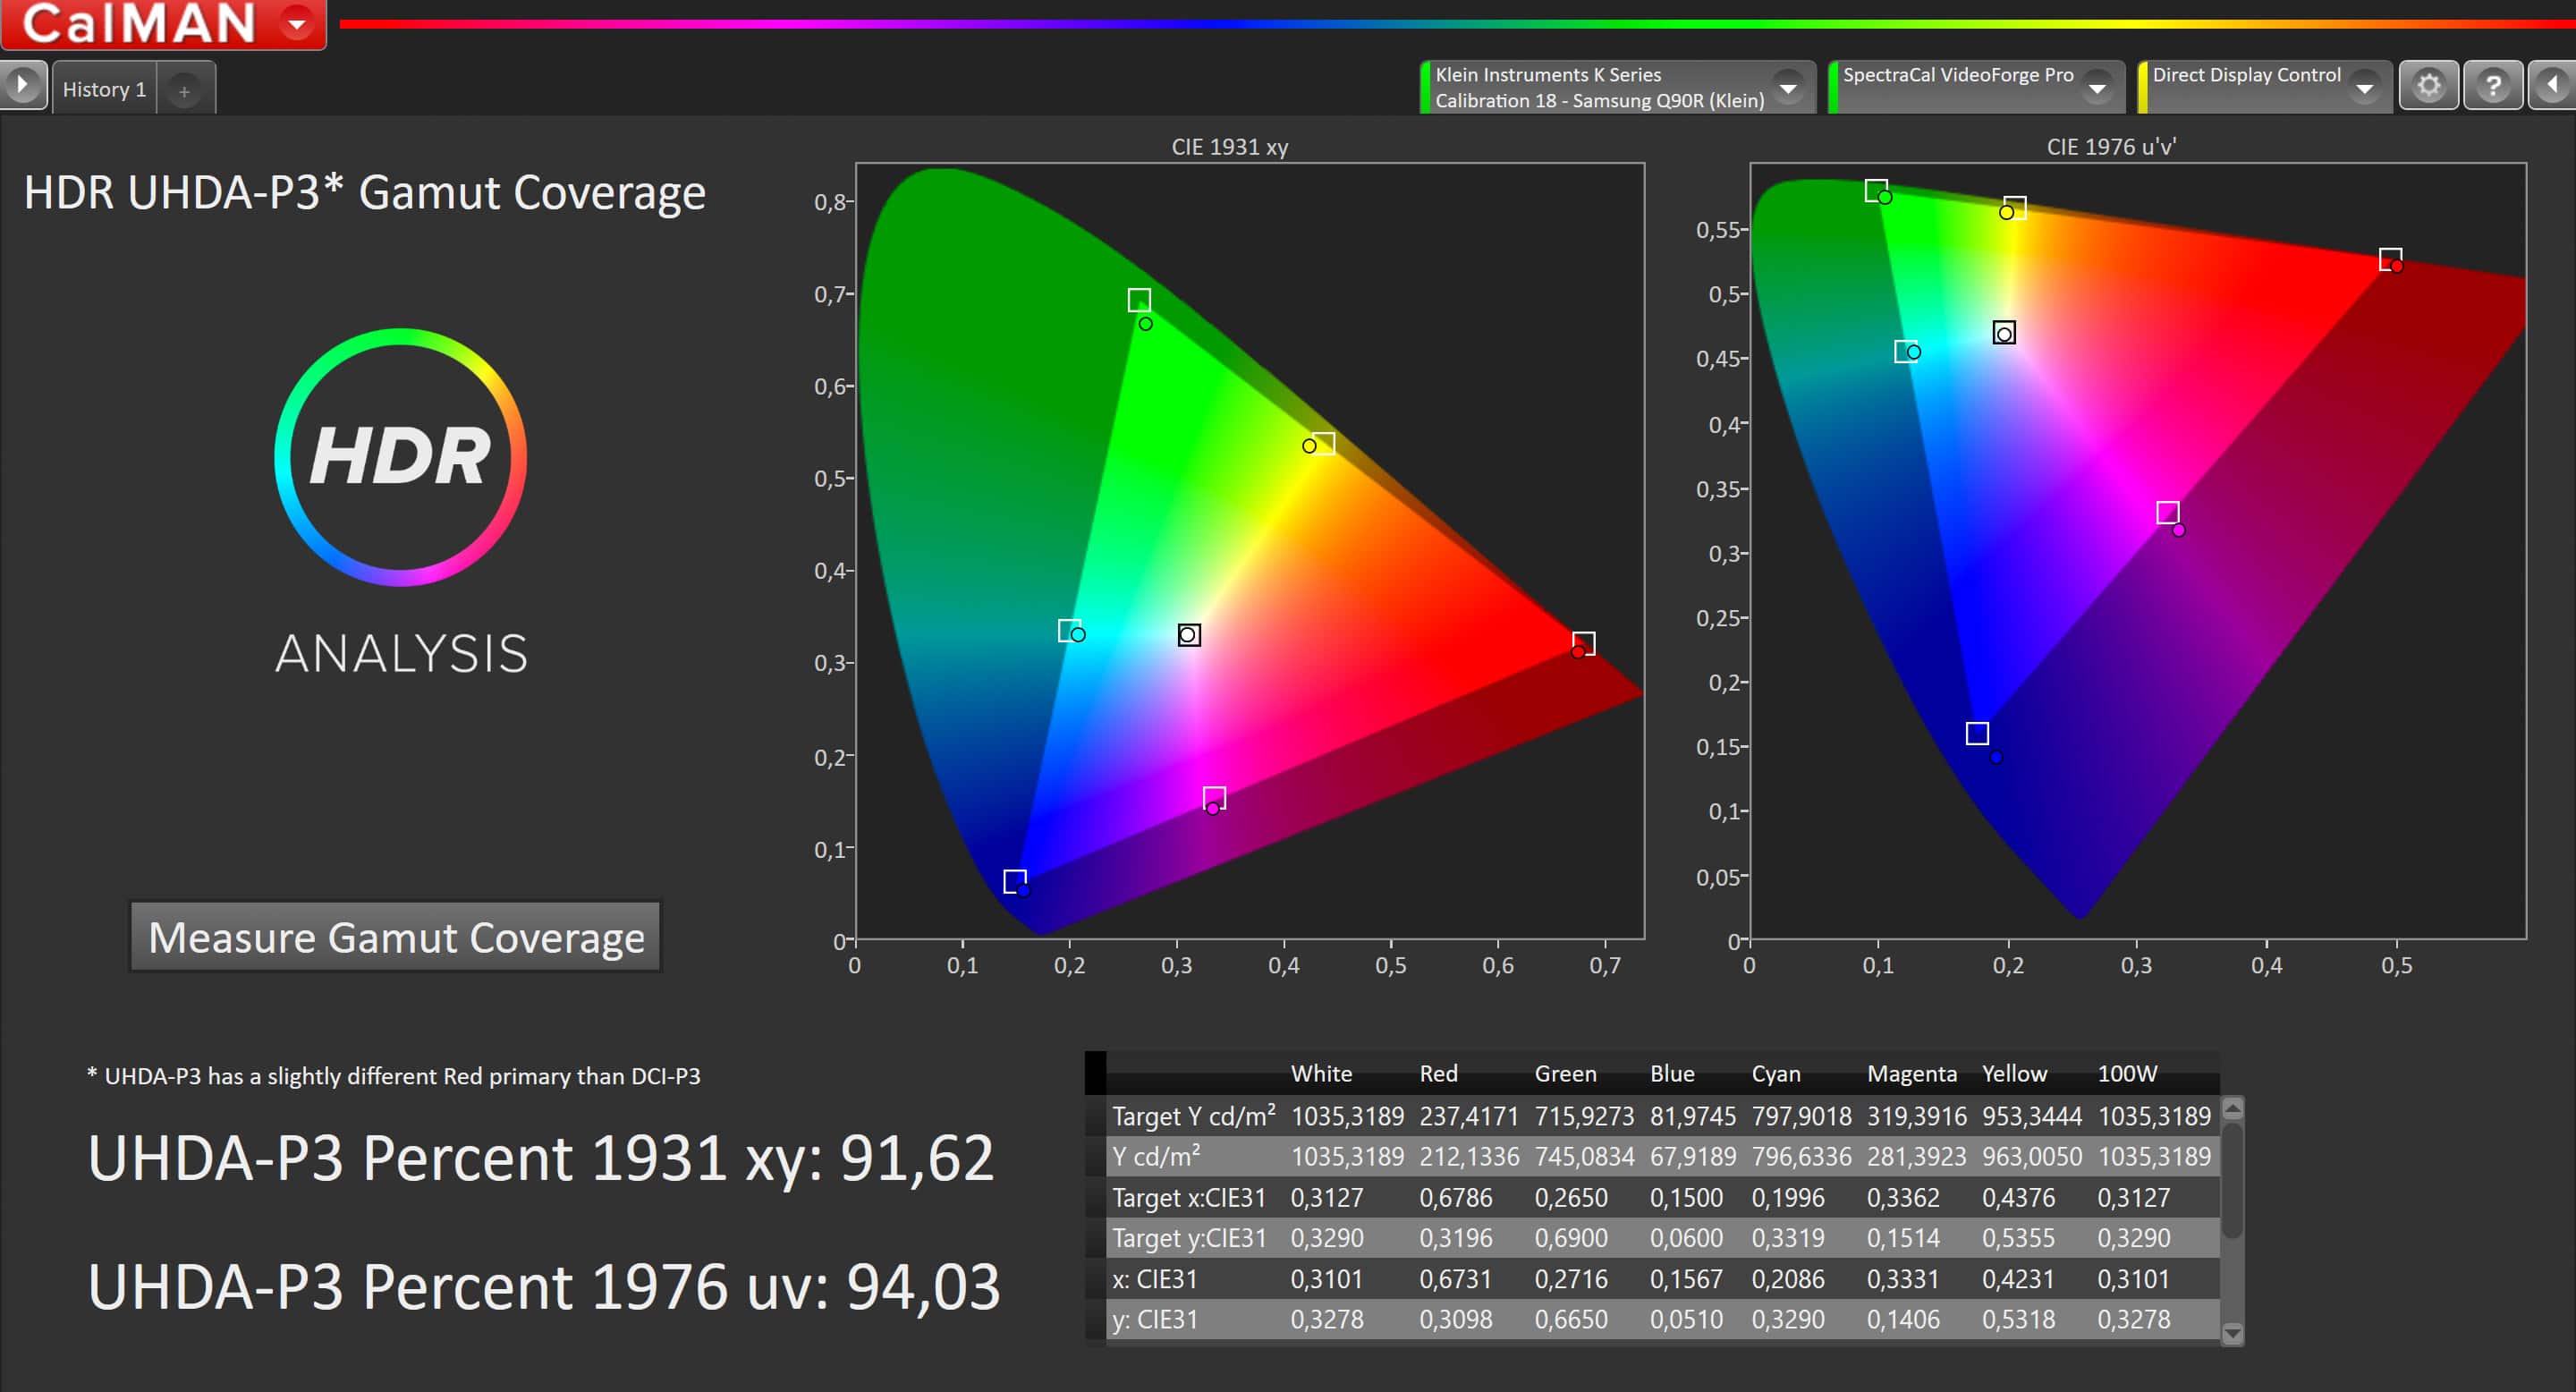Click the Blue column header in table
2576x1392 pixels.
click(1672, 1073)
